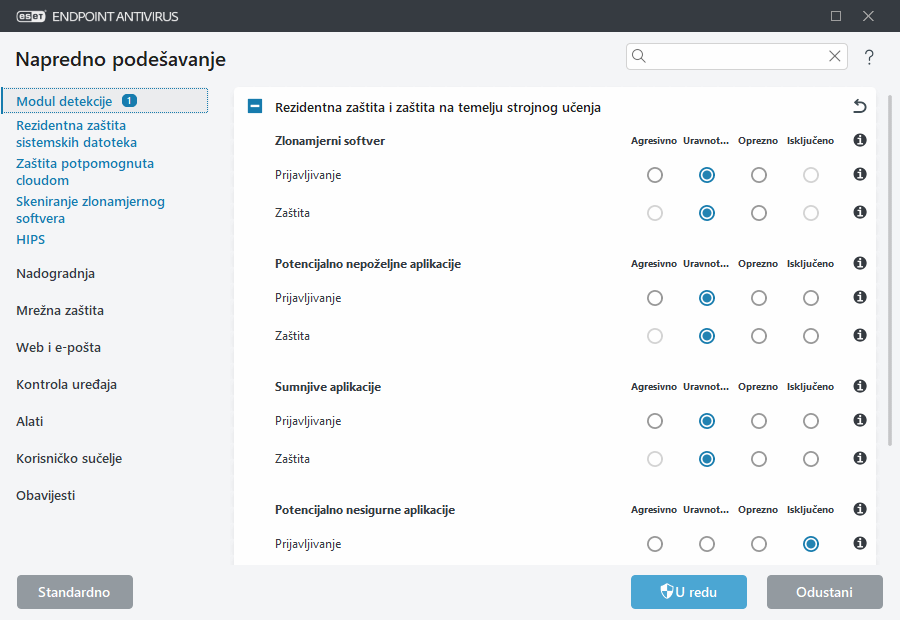Click the info icon beside Zlonamjerni softver
Viewport: 900px width, 620px height.
coord(859,140)
